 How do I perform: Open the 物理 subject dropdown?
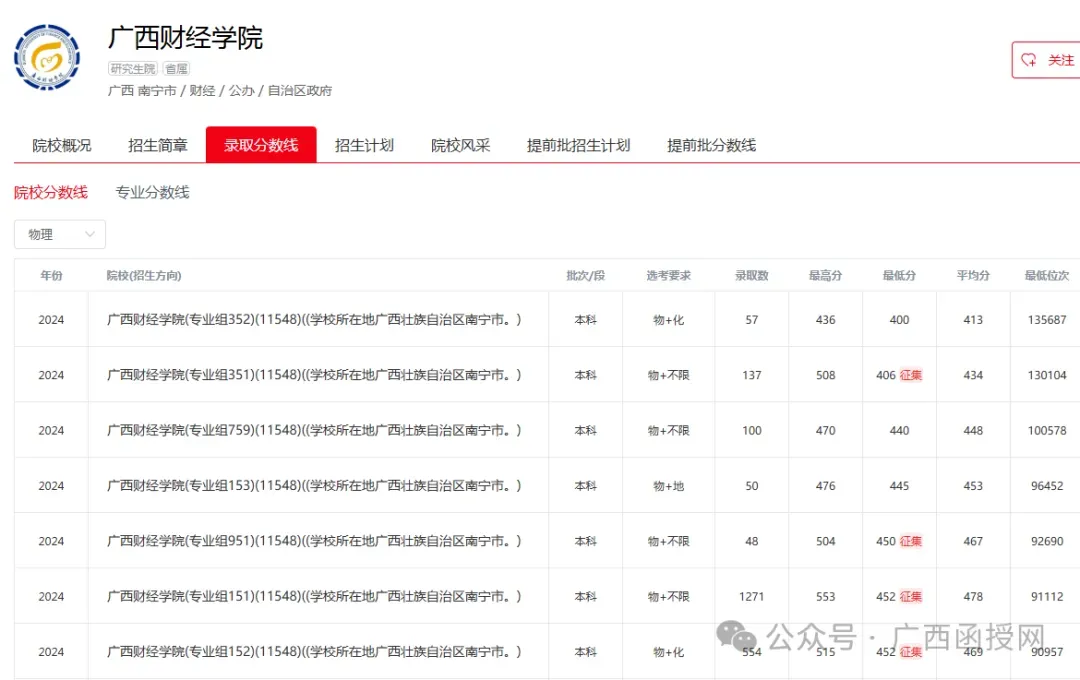click(x=60, y=234)
